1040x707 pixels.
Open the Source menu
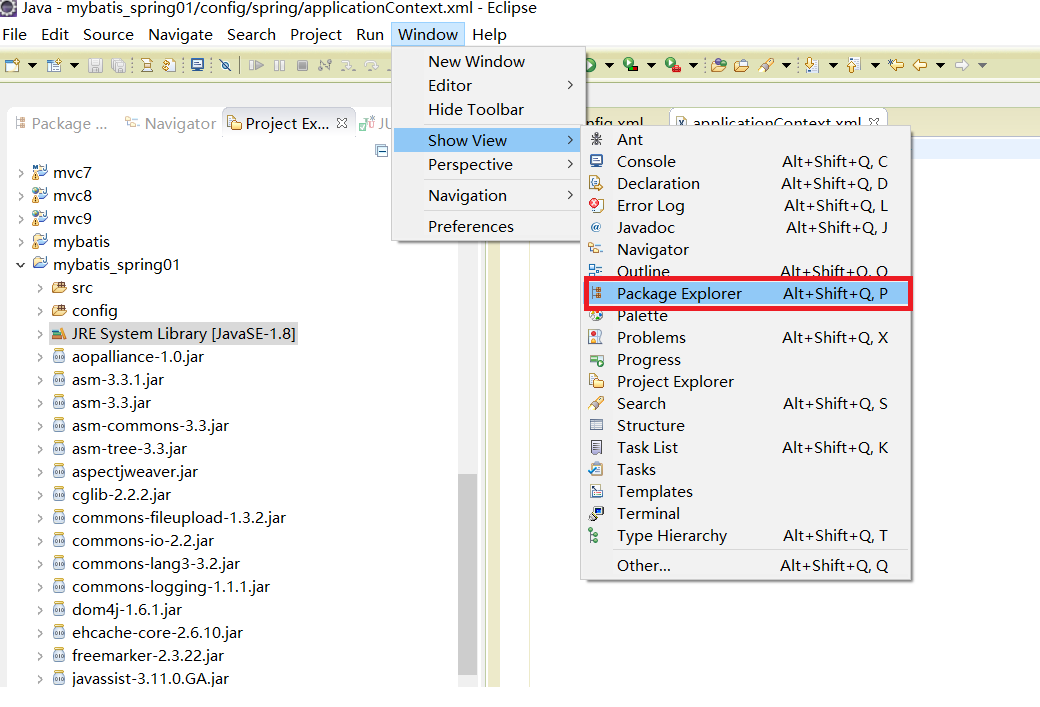pyautogui.click(x=108, y=34)
